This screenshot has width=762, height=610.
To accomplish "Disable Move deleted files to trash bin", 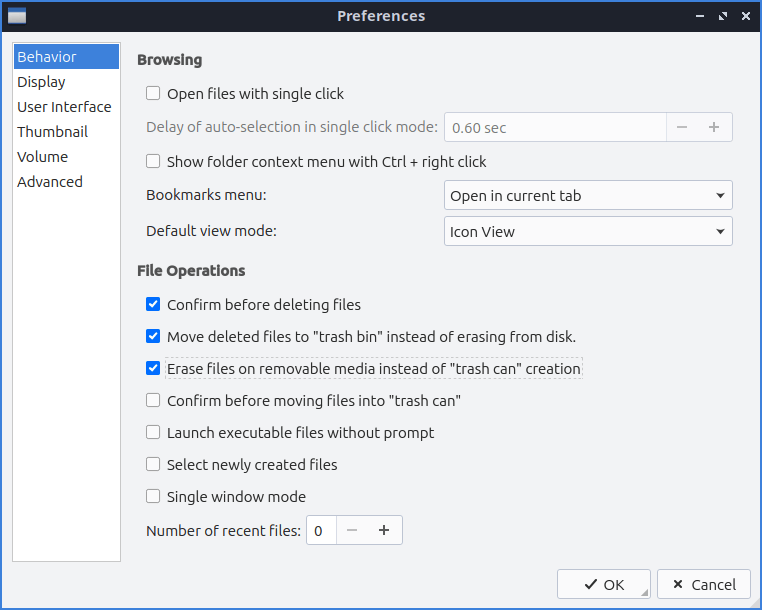I will [153, 337].
